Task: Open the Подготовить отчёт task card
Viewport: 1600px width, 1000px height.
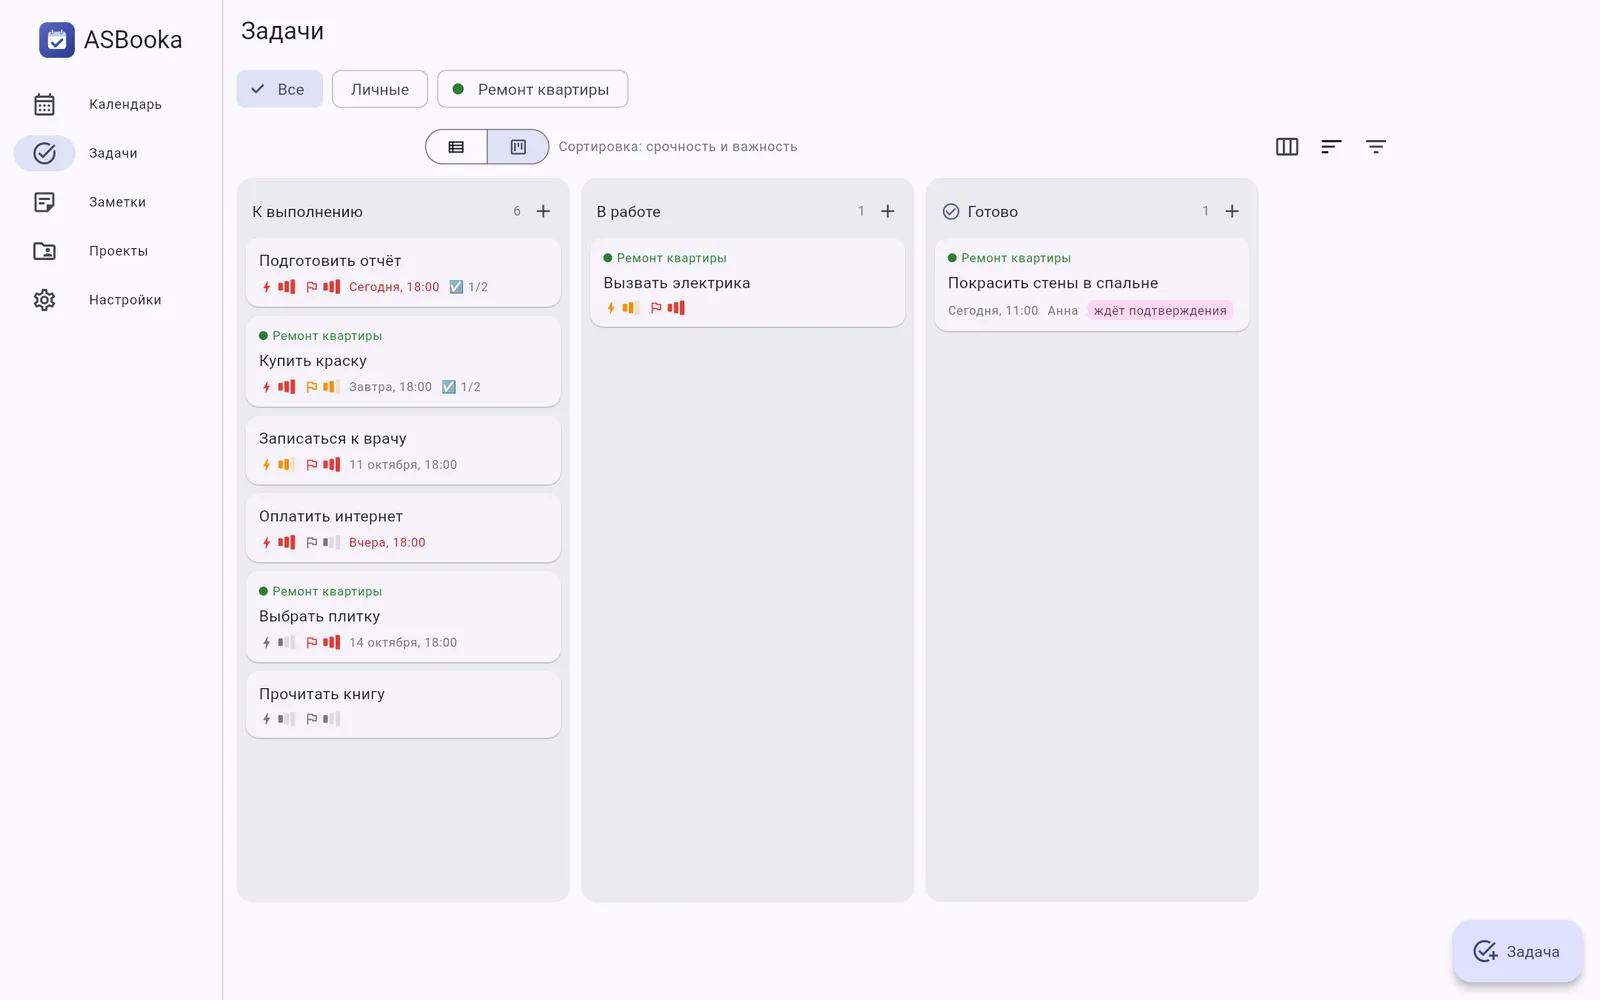Action: pos(403,272)
